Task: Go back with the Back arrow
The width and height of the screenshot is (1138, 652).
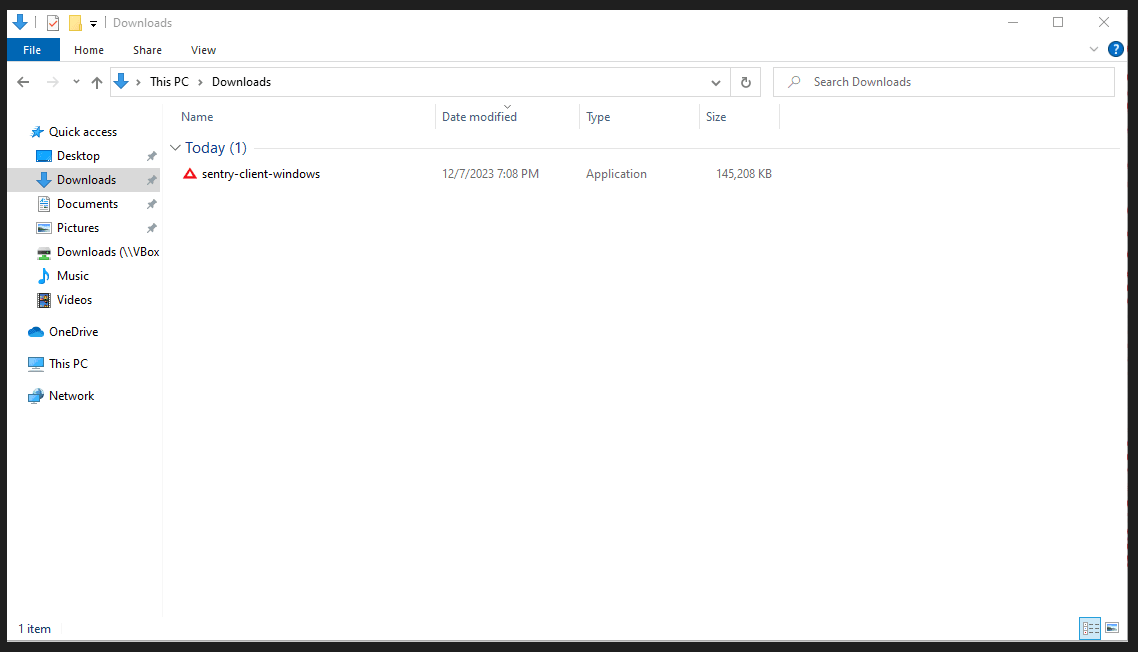Action: (23, 82)
